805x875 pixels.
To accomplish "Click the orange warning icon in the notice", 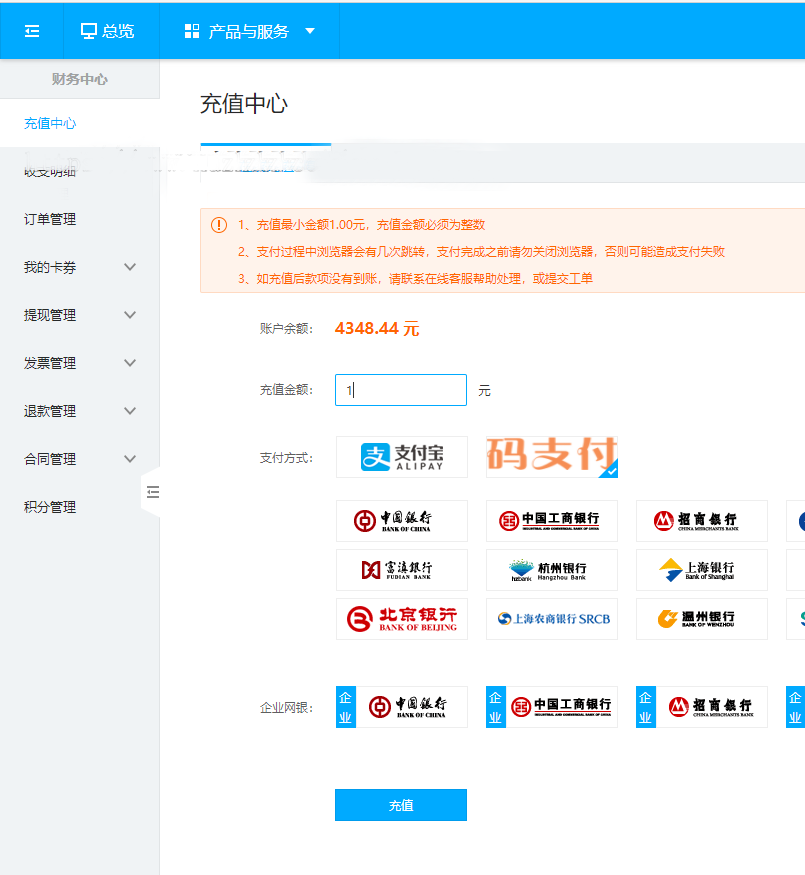I will click(x=219, y=225).
